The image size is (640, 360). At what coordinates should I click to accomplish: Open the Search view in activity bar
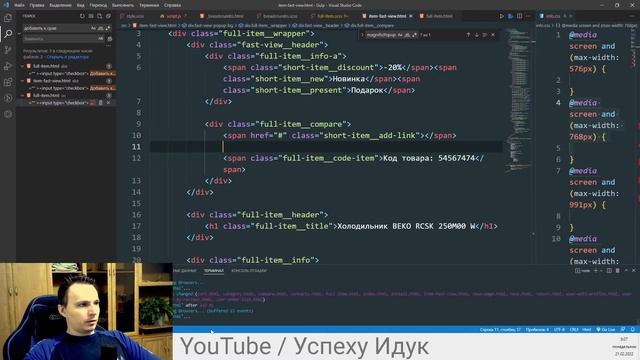[x=8, y=33]
